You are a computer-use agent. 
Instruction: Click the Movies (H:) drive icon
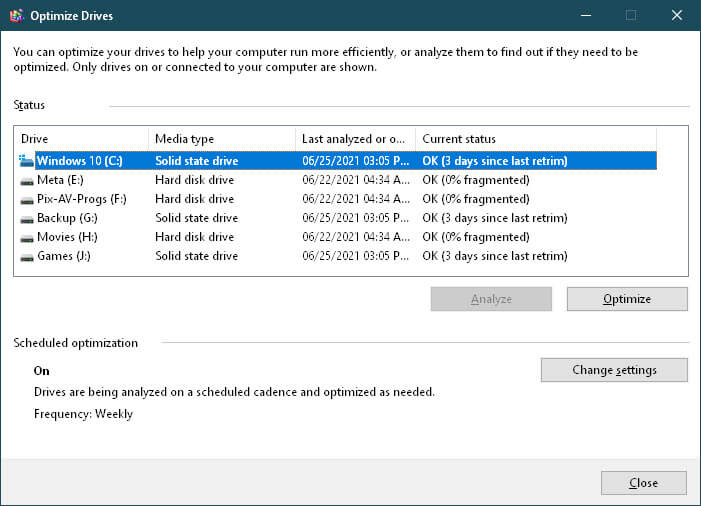click(x=27, y=238)
